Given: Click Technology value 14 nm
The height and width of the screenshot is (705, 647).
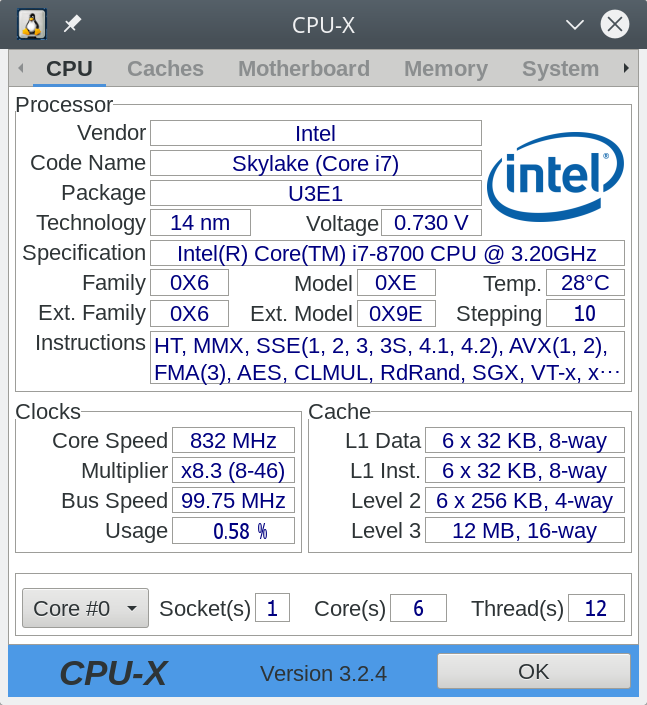Looking at the screenshot, I should (200, 223).
